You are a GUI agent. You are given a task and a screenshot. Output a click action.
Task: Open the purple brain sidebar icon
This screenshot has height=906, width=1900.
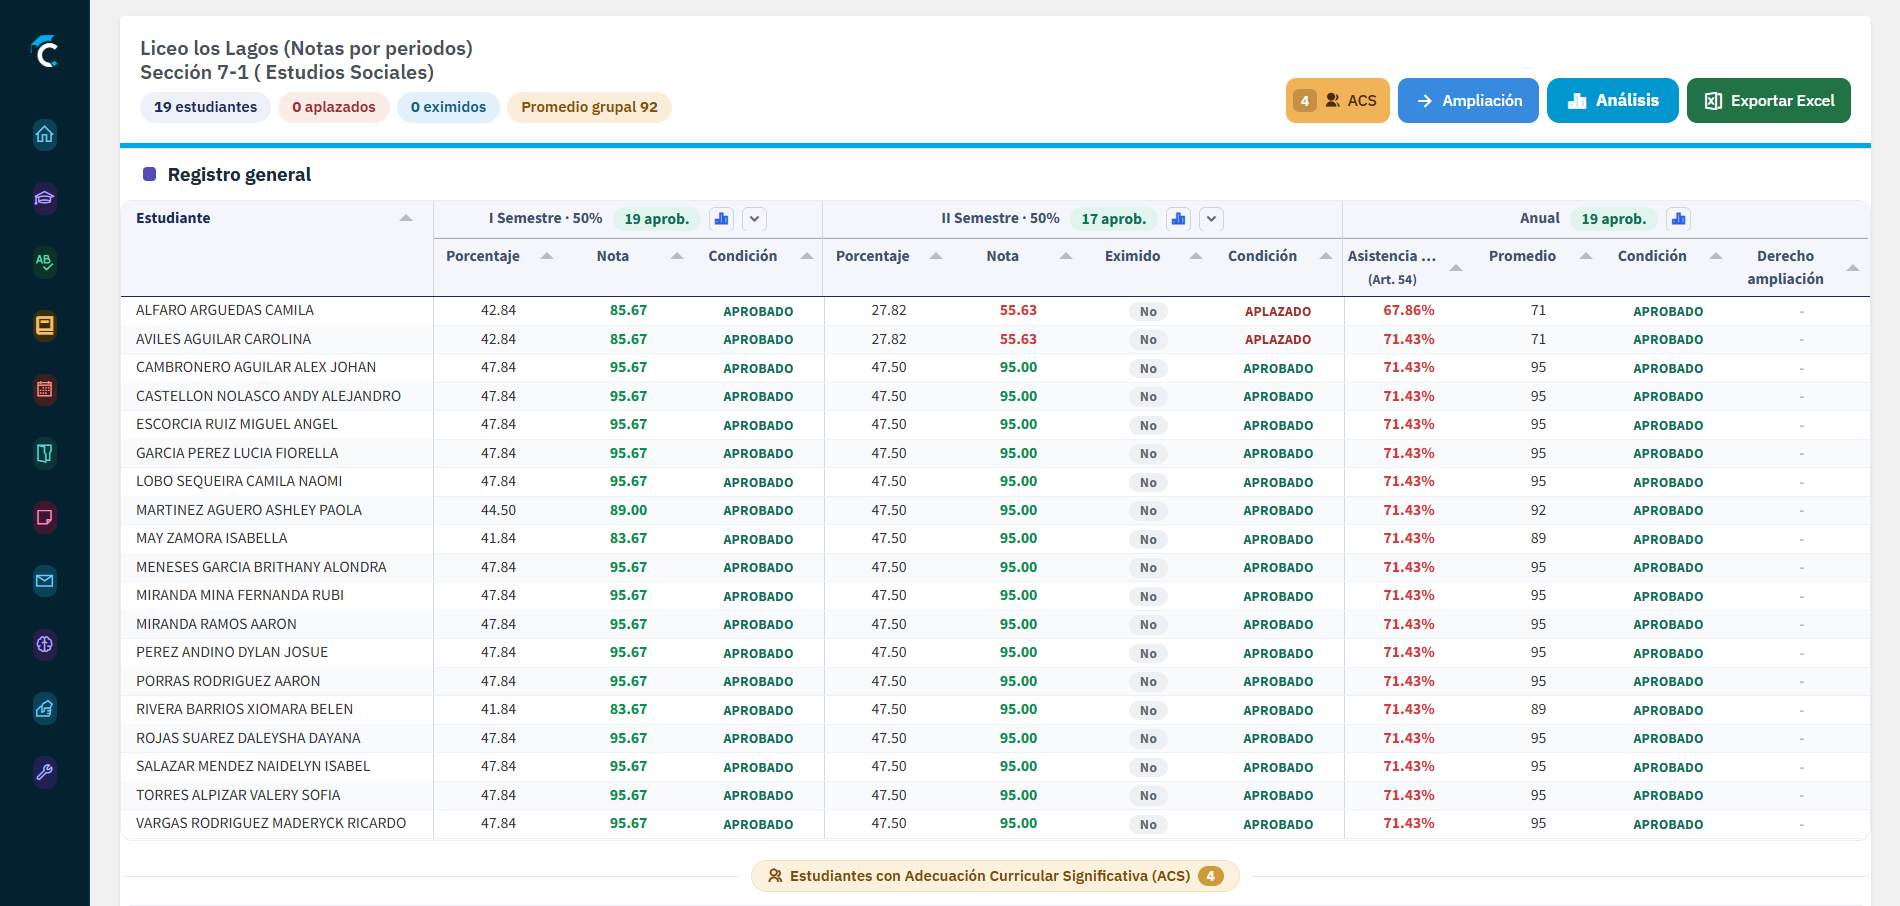[44, 644]
